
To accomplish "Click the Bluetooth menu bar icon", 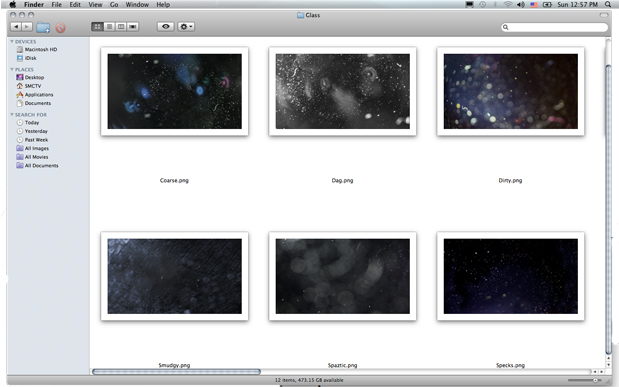I will [495, 5].
